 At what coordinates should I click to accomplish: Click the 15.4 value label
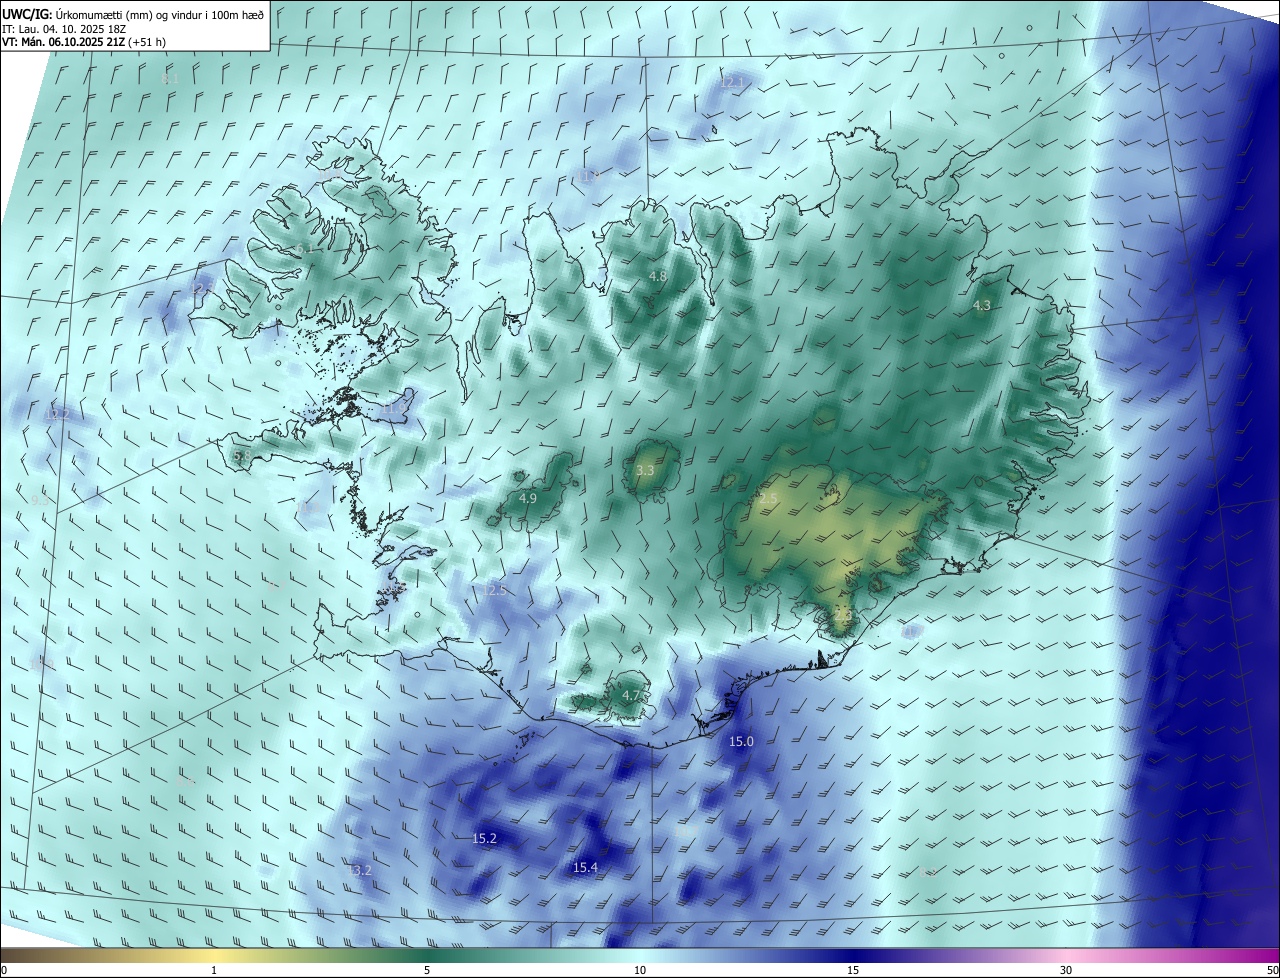[x=585, y=867]
